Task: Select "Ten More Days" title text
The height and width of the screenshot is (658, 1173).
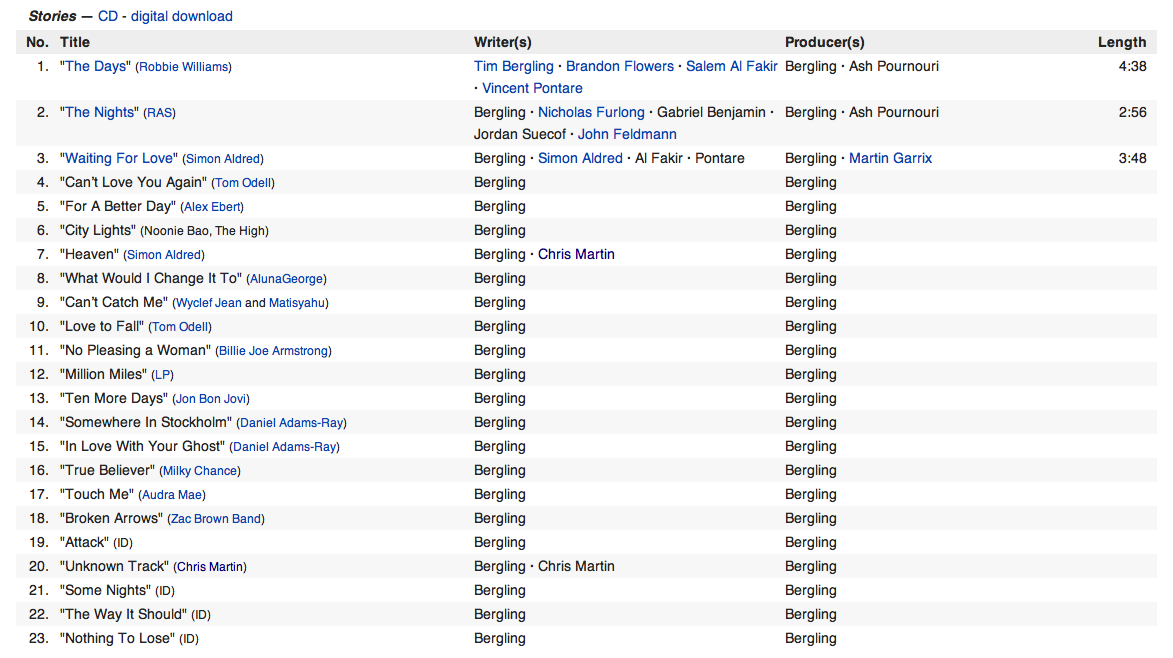Action: coord(114,398)
